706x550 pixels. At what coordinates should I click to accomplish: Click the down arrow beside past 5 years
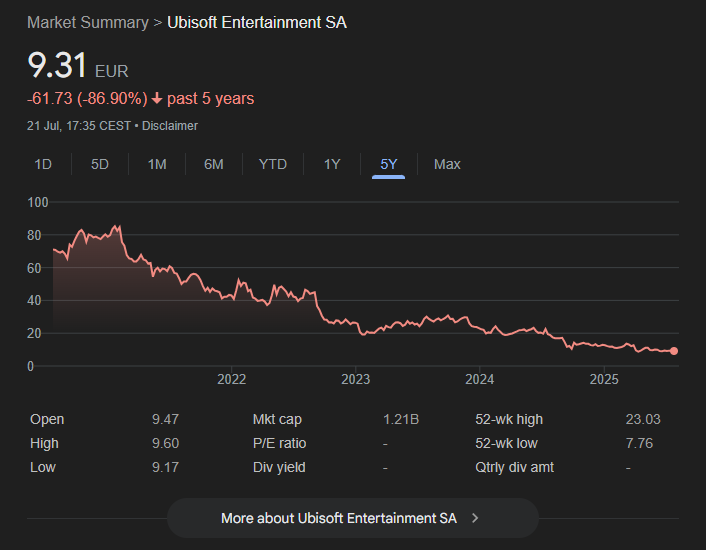click(x=157, y=98)
